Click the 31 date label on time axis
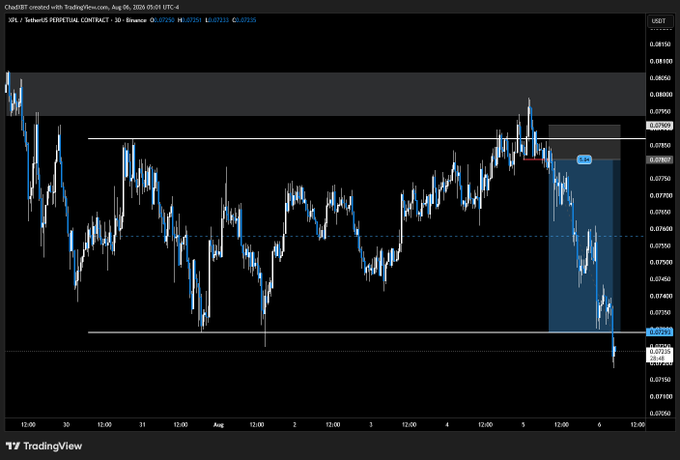This screenshot has width=680, height=460. coord(142,425)
